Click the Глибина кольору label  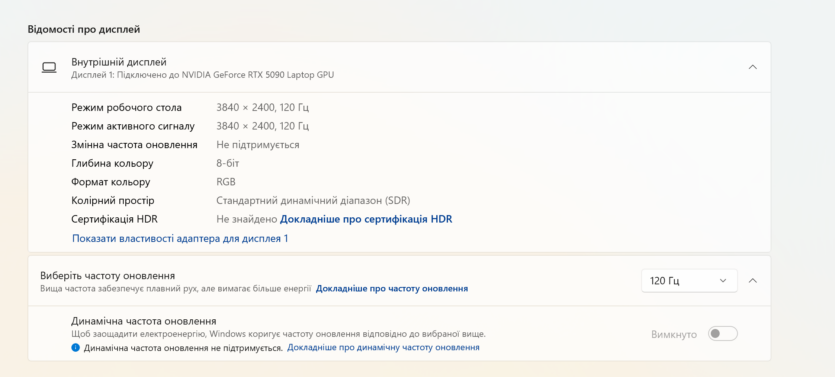[x=112, y=163]
